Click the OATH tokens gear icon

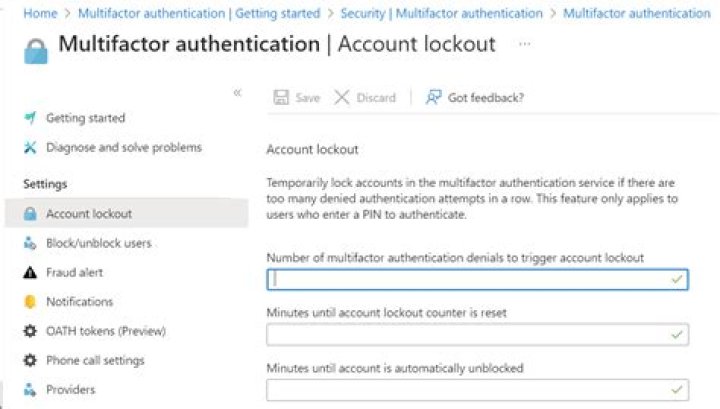(29, 331)
